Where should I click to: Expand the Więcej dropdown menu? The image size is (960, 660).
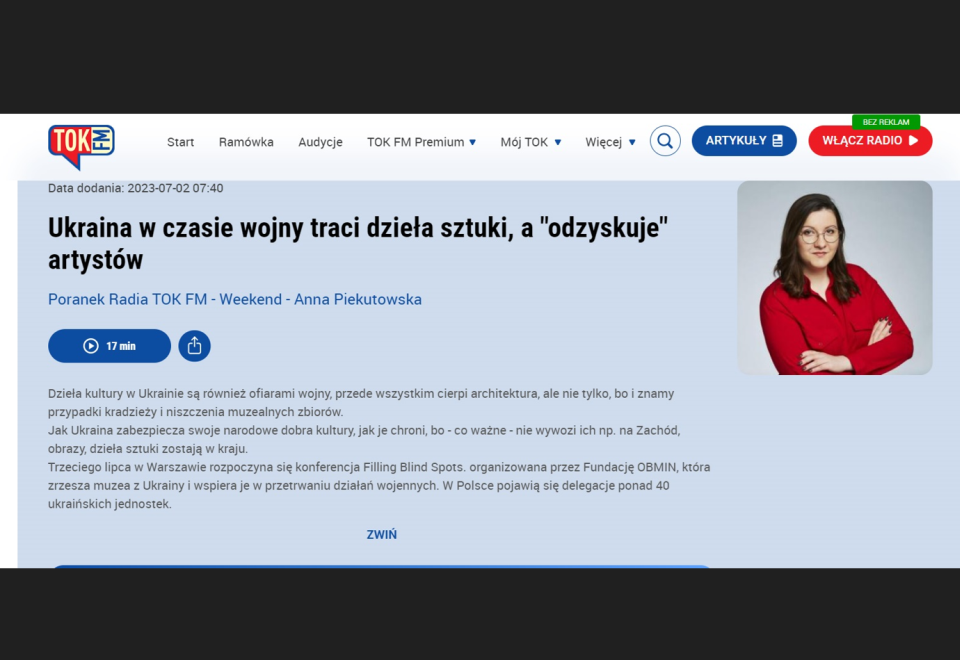610,142
